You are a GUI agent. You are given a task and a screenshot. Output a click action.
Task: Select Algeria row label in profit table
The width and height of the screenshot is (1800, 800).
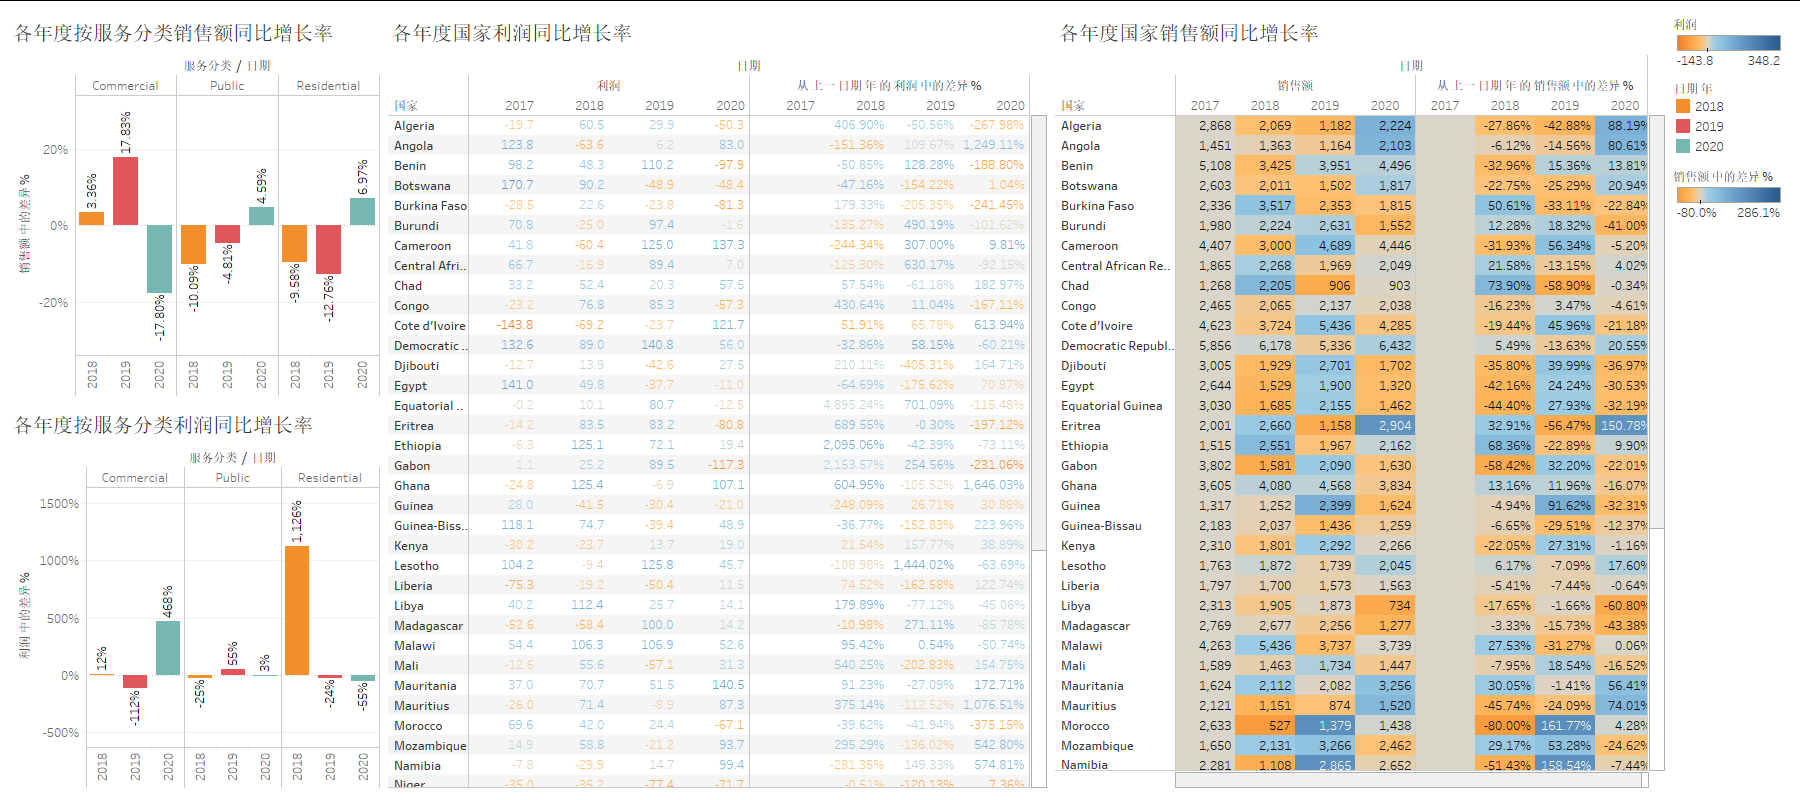tap(414, 126)
